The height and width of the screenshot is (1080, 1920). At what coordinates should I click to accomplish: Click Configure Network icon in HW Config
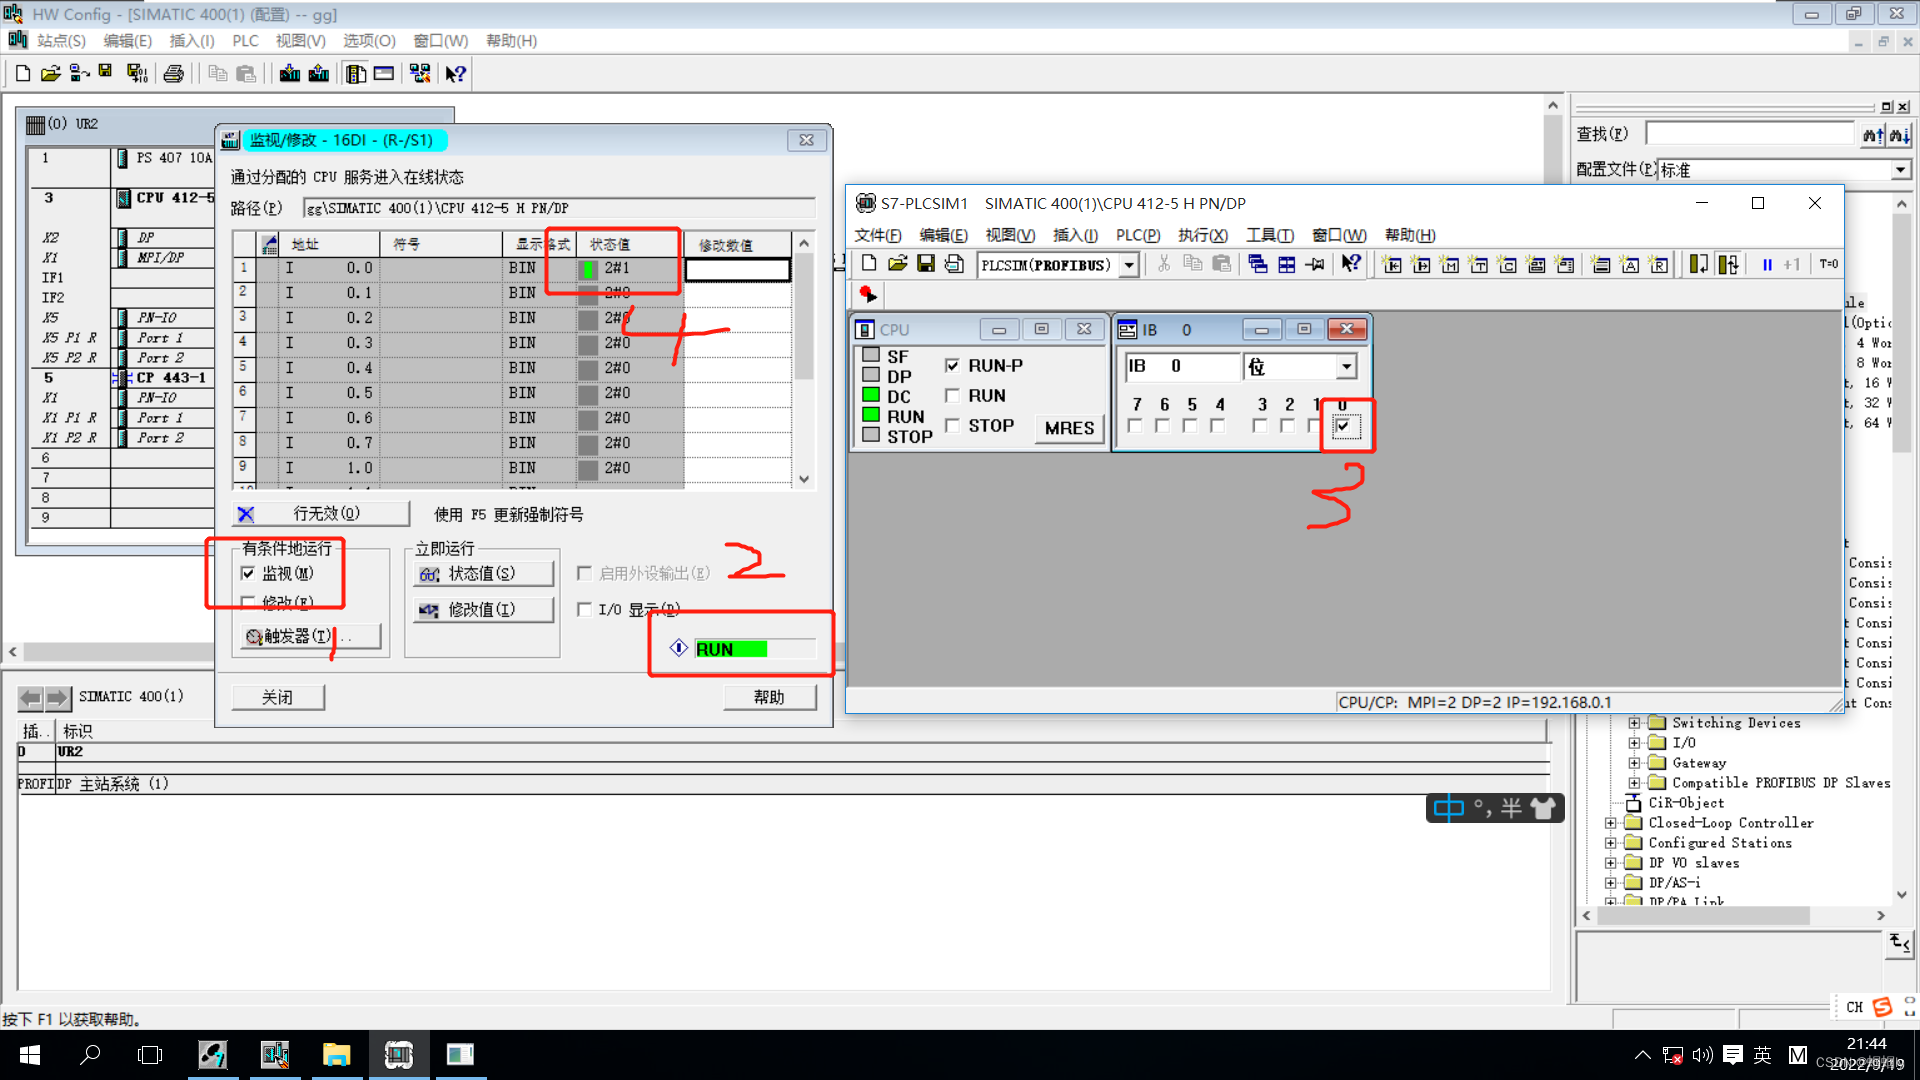(x=420, y=73)
